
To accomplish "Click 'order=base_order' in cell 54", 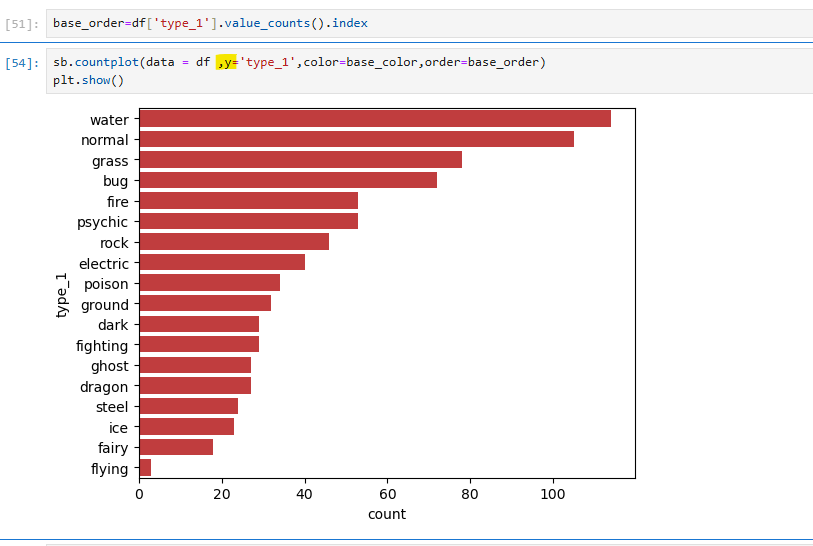I will (x=482, y=62).
